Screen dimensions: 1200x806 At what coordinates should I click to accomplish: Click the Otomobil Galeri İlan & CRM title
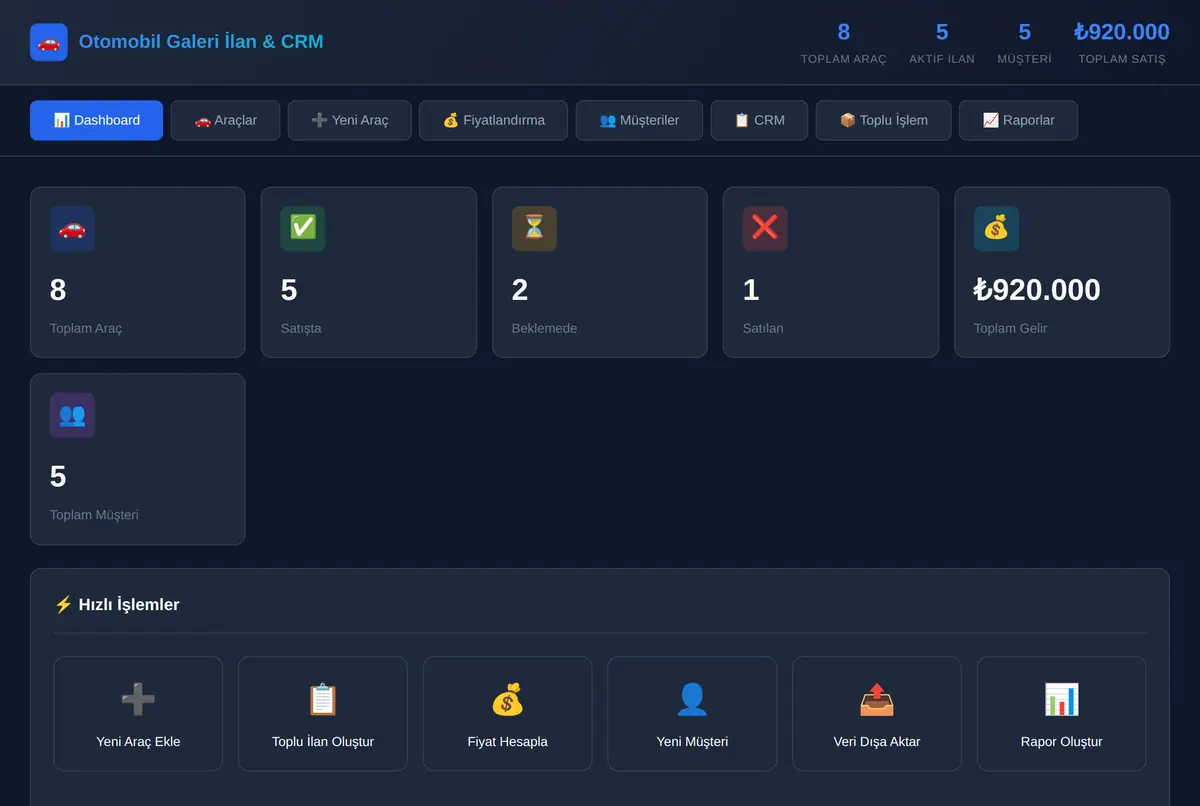click(x=201, y=42)
